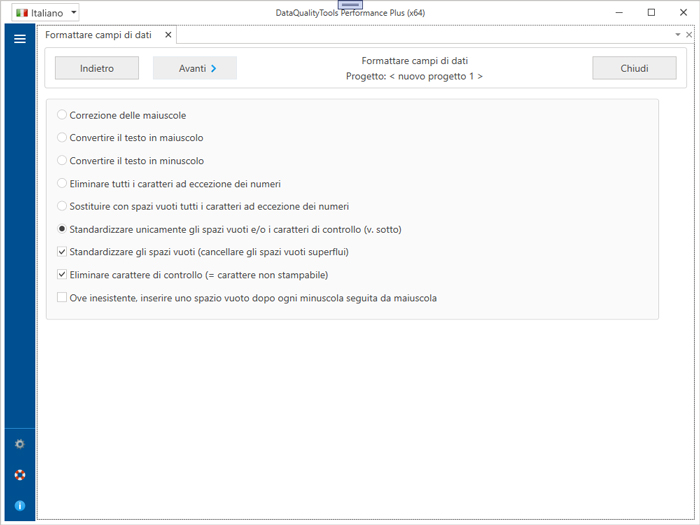This screenshot has width=700, height=525.
Task: Enable Ove inesistente inserire spazio checkbox
Action: point(62,297)
